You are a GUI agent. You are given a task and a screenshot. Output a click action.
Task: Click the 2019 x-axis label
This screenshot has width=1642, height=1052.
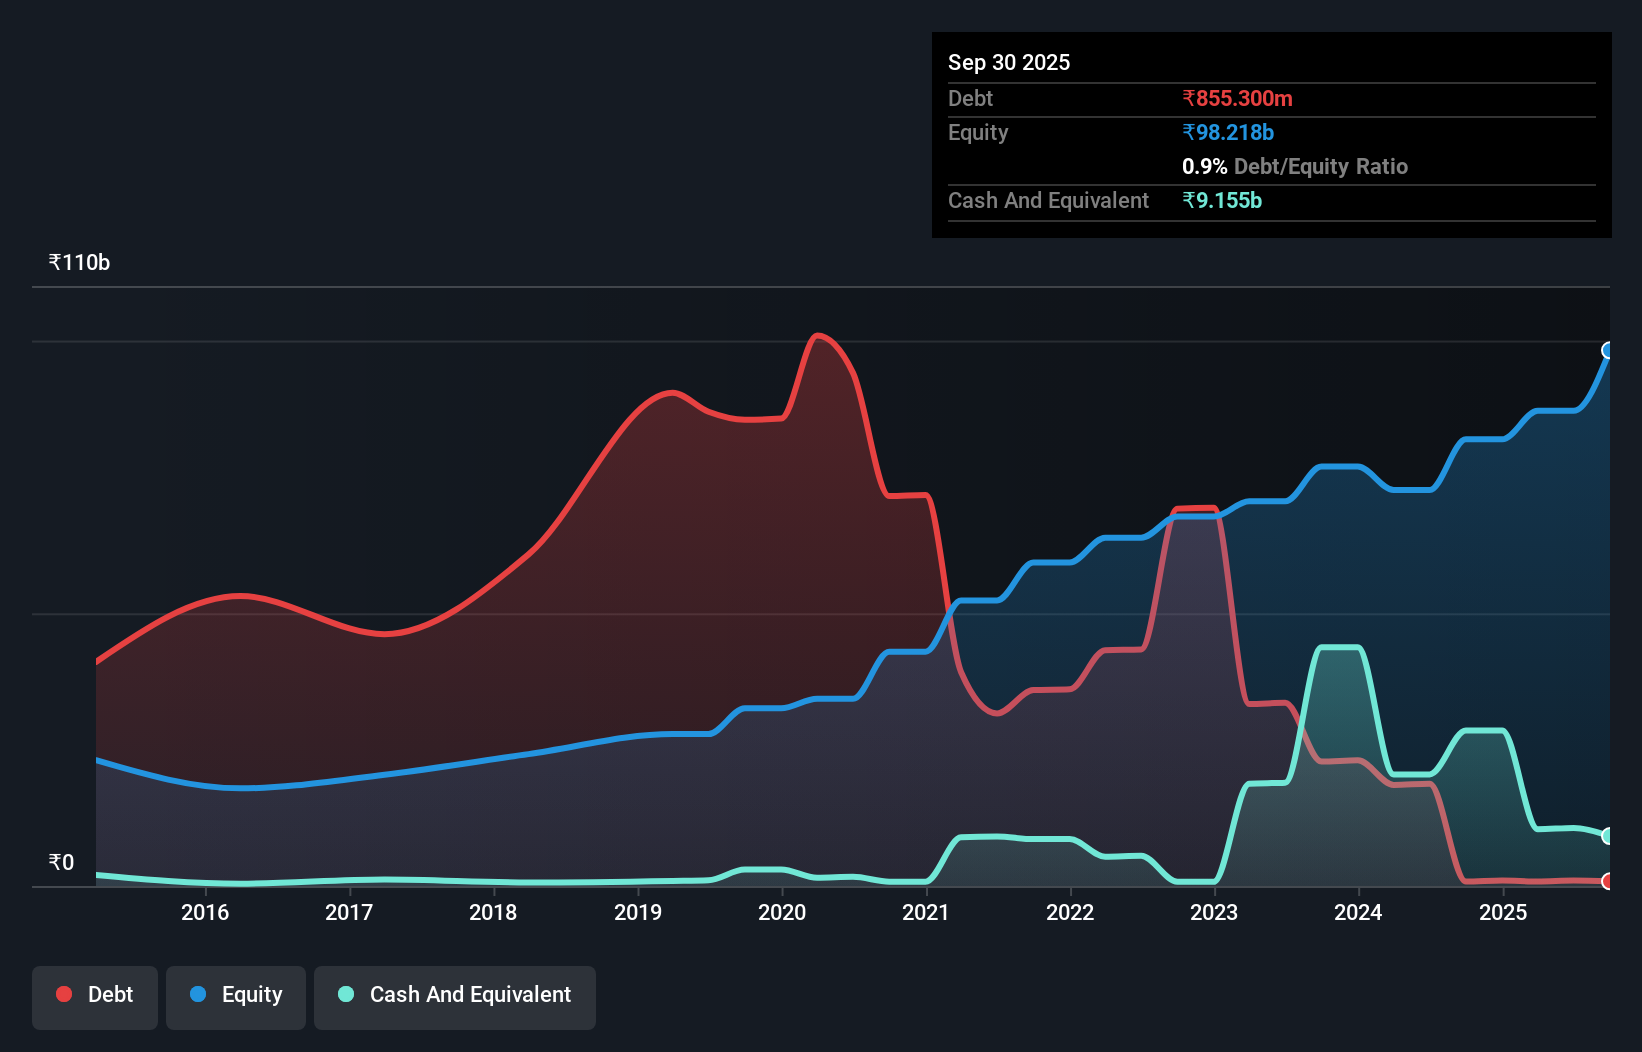click(638, 912)
